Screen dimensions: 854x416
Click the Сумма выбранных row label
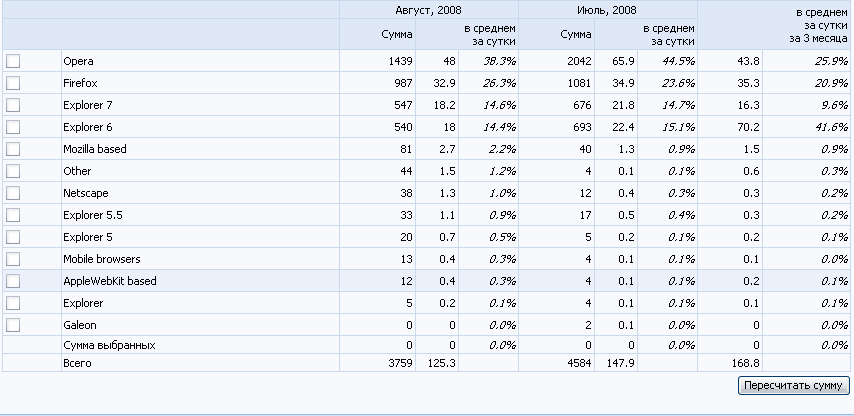pyautogui.click(x=109, y=345)
